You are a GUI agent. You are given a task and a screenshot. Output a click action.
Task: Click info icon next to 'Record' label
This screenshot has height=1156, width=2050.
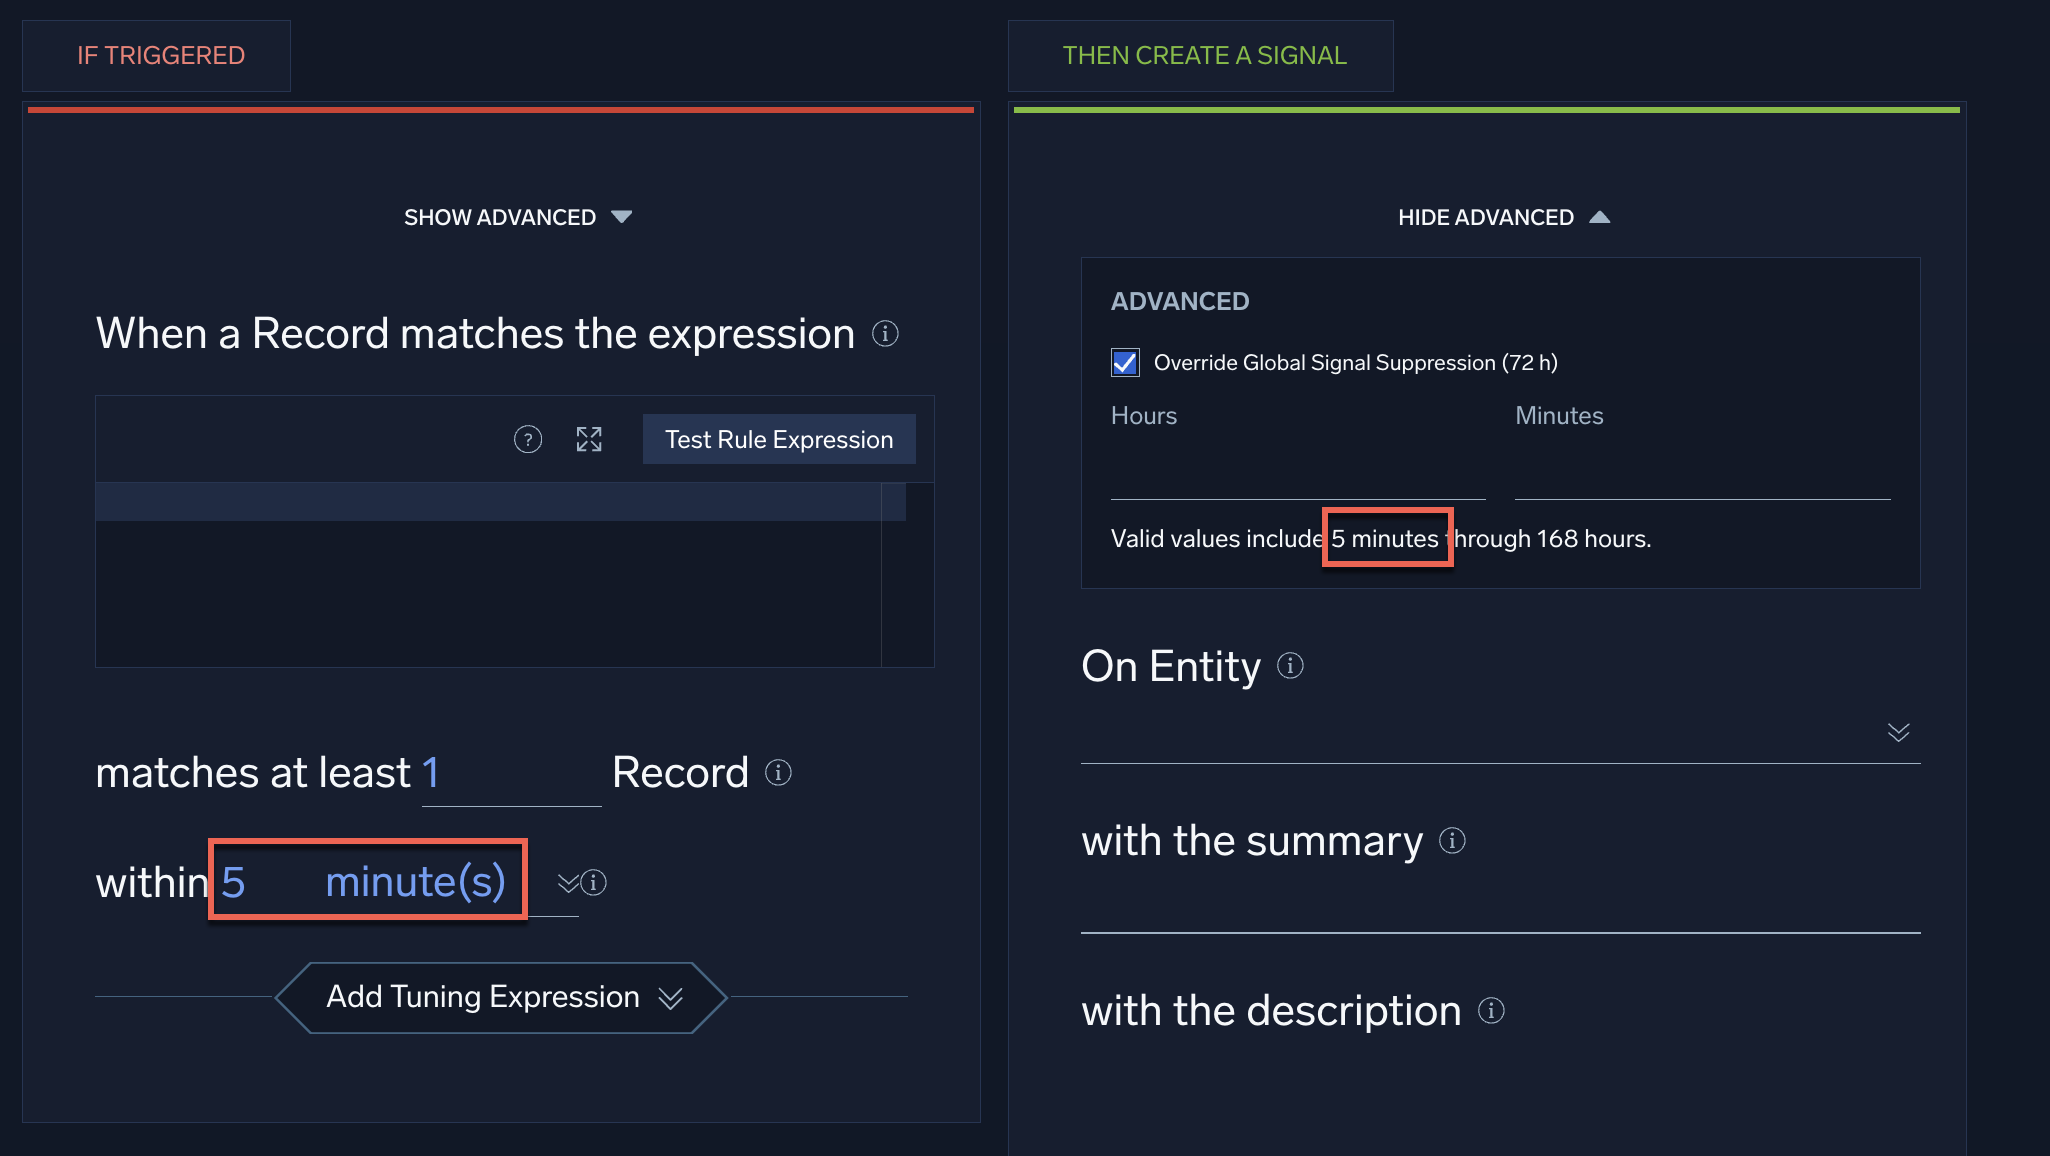(x=778, y=772)
